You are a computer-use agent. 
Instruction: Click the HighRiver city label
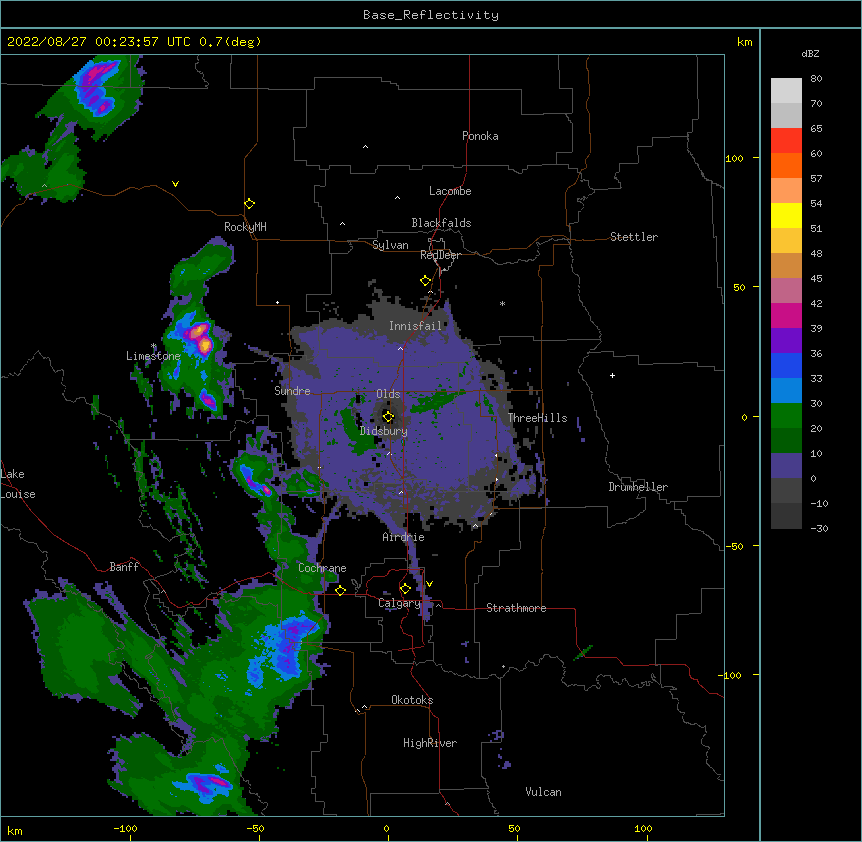coord(430,743)
